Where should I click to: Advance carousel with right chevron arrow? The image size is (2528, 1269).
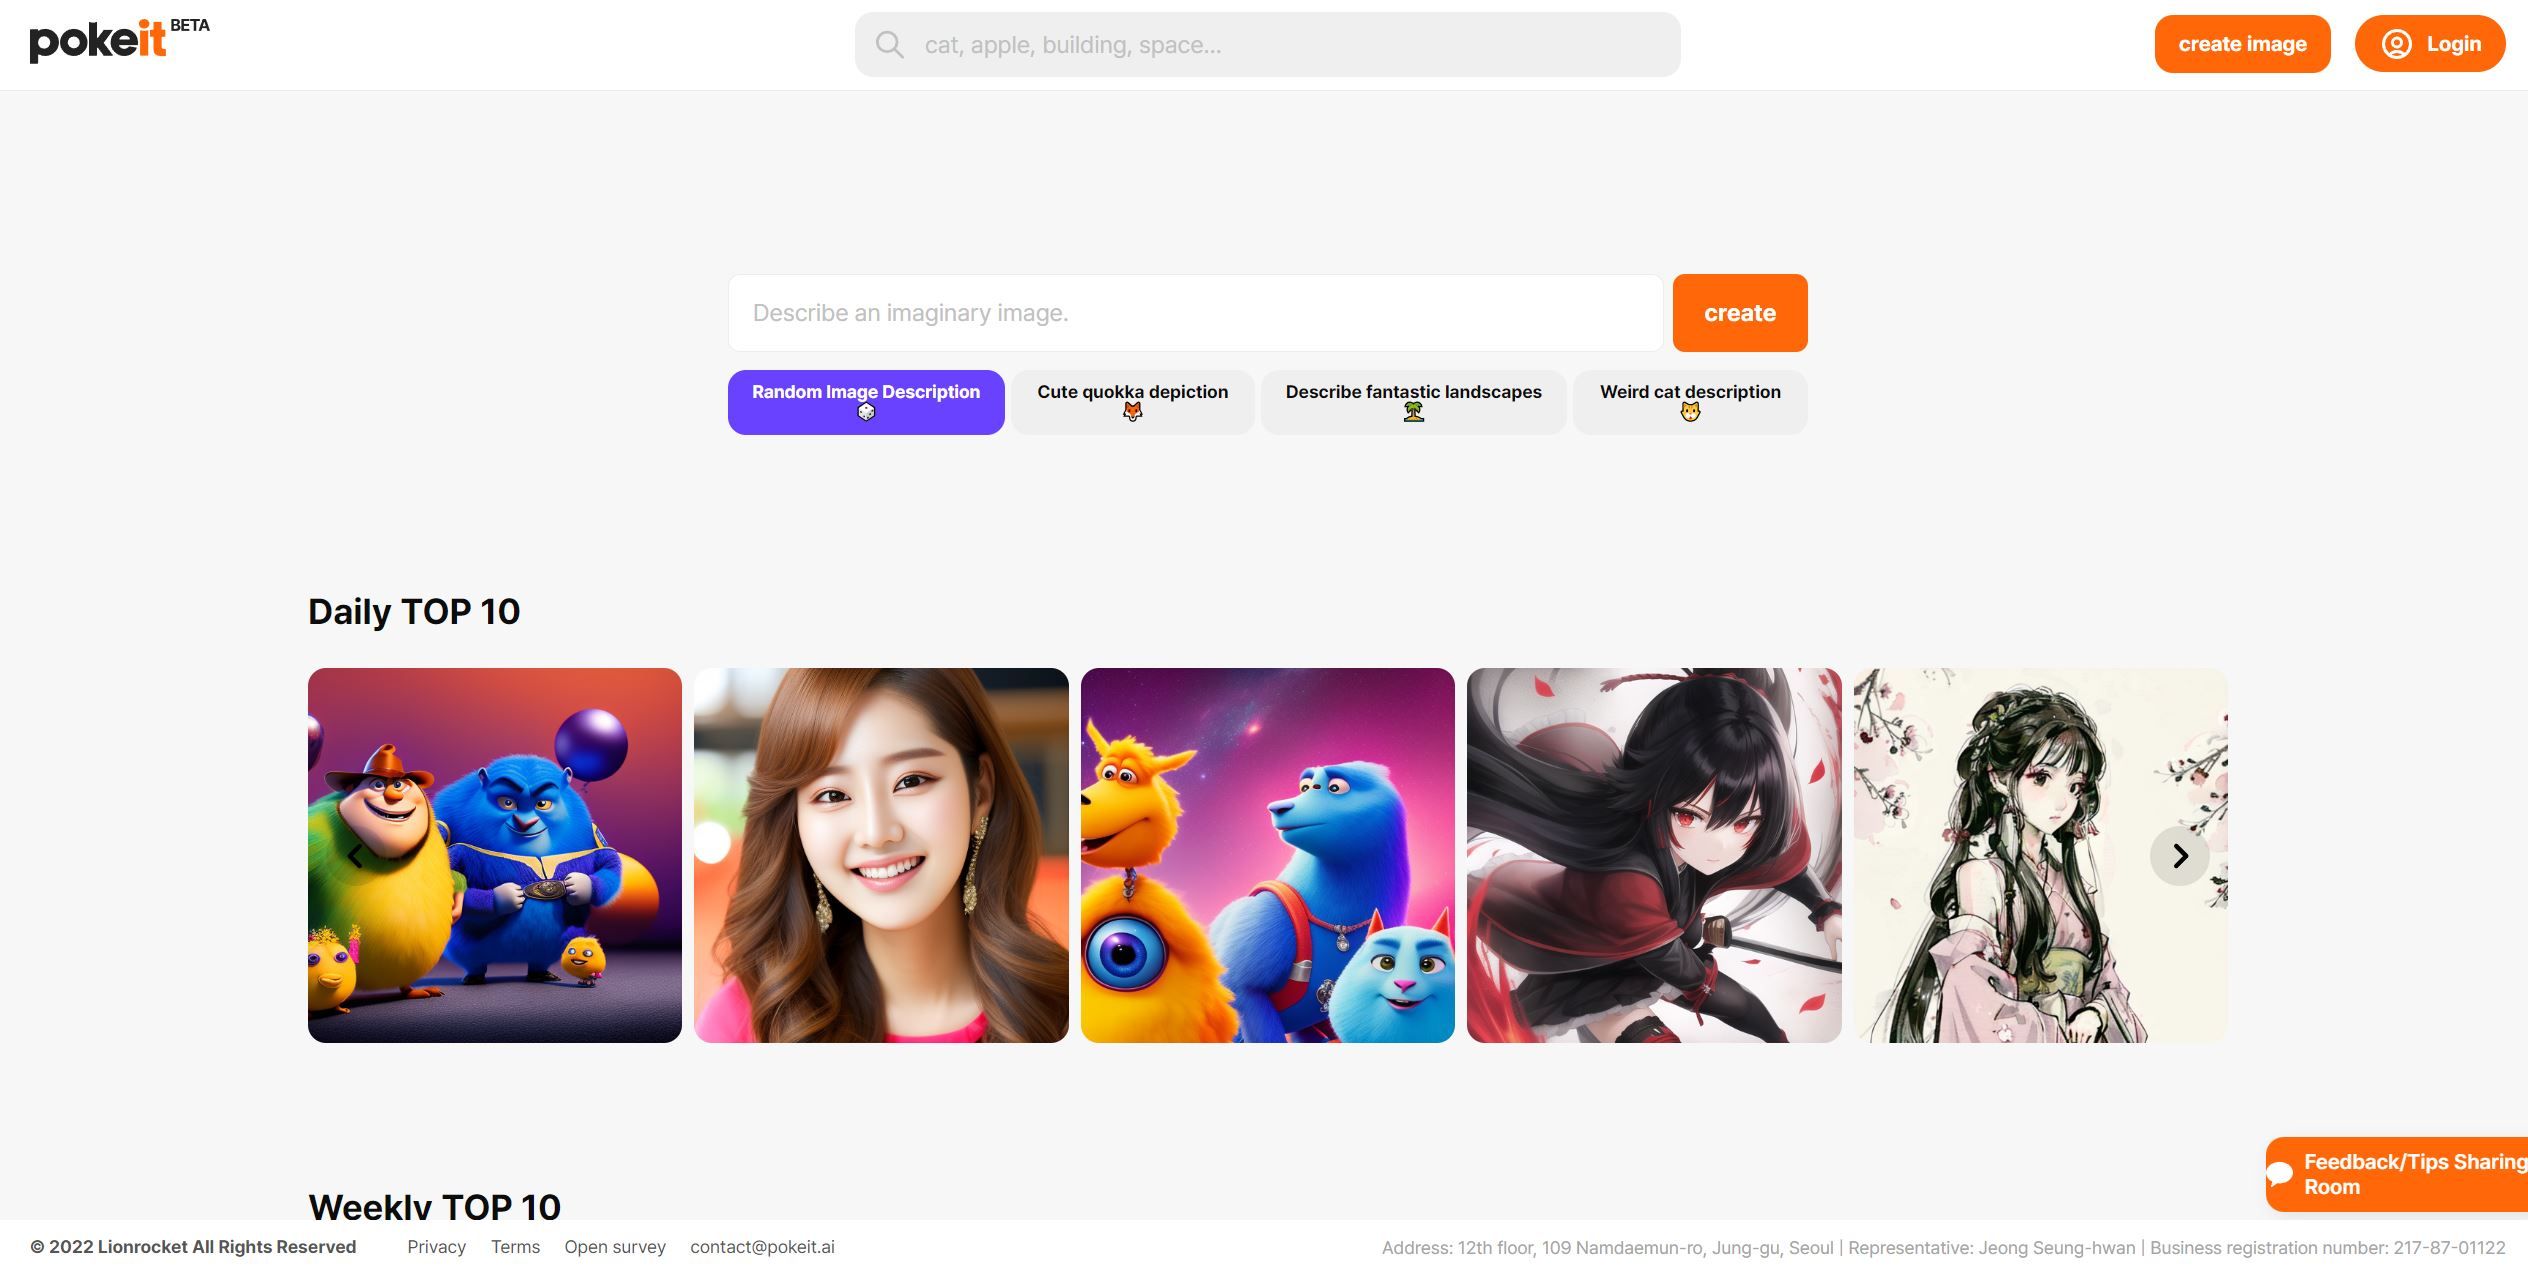coord(2180,856)
